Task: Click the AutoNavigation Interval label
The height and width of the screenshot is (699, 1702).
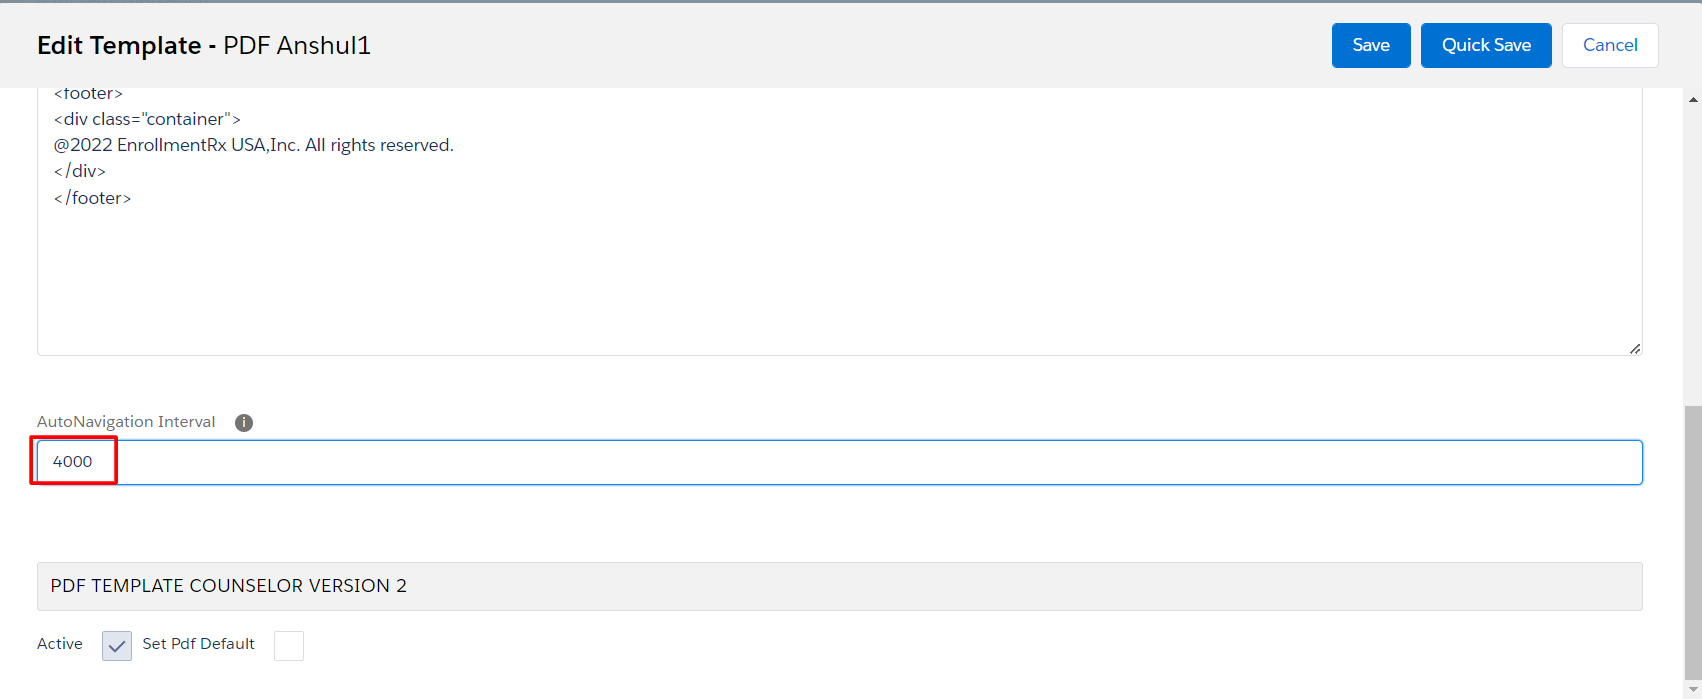Action: [126, 422]
